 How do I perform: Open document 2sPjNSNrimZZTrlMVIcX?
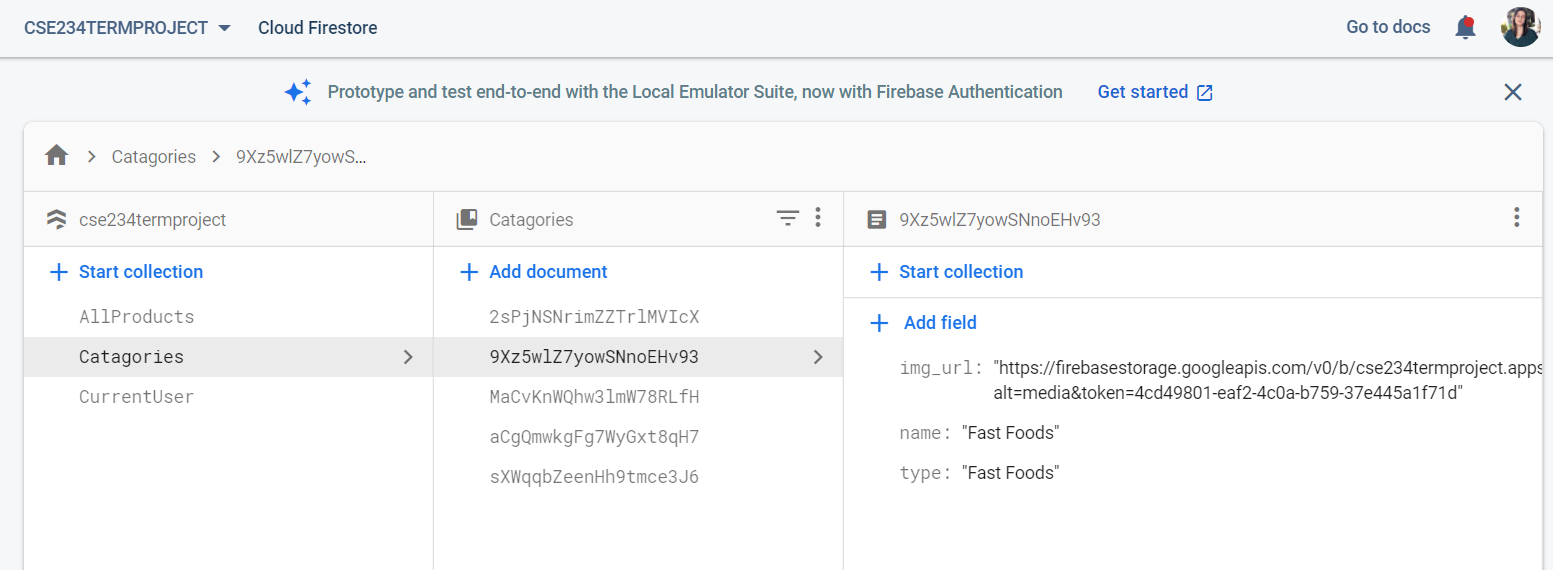coord(594,317)
